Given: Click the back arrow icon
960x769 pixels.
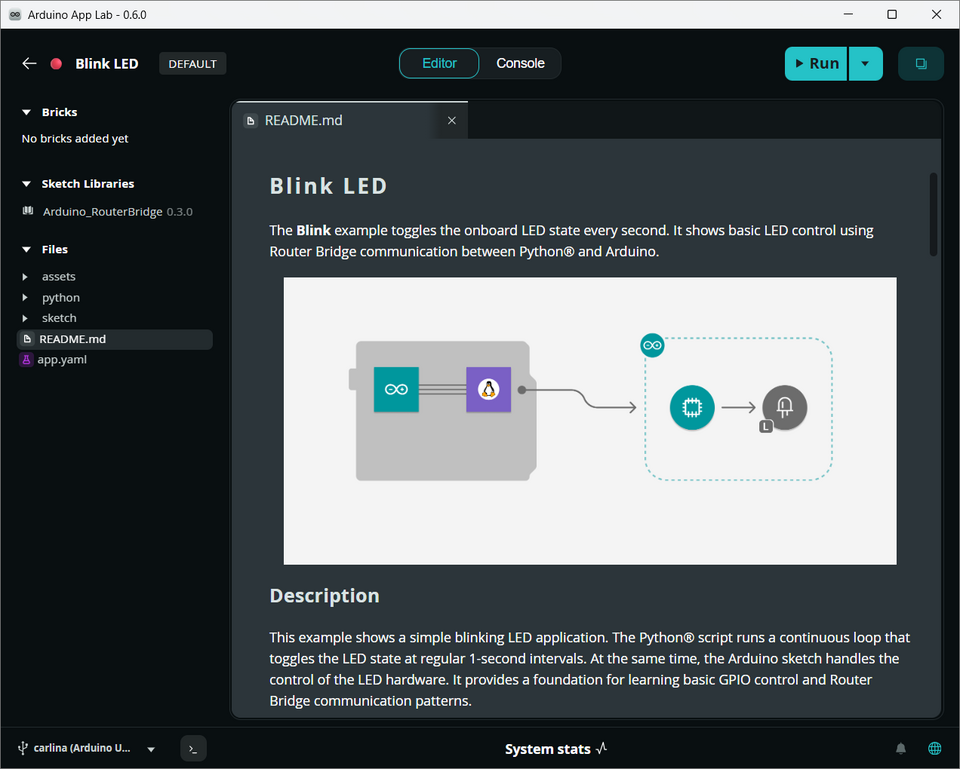Looking at the screenshot, I should coord(29,64).
